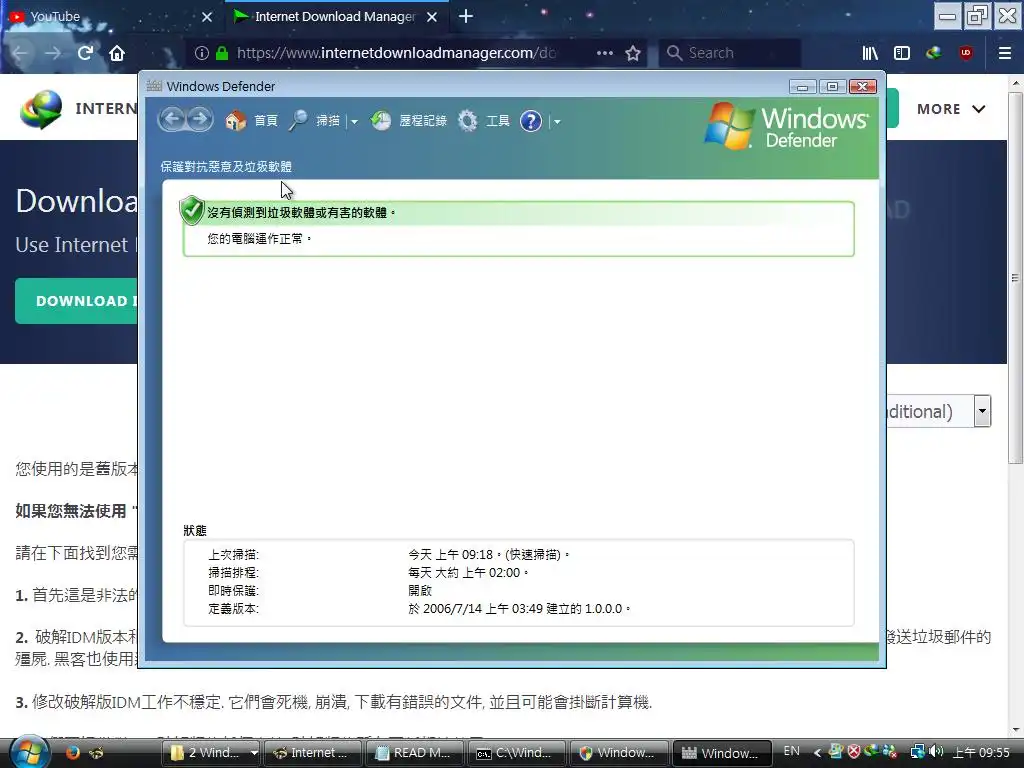Open the '2 Wind...' grouped taskbar button
The image size is (1024, 768).
pos(204,753)
